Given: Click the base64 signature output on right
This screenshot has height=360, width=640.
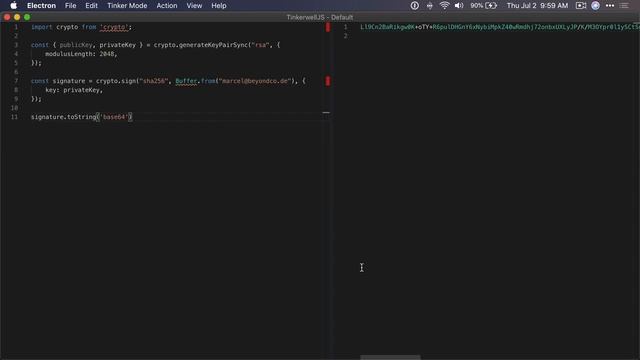Looking at the screenshot, I should 500,27.
